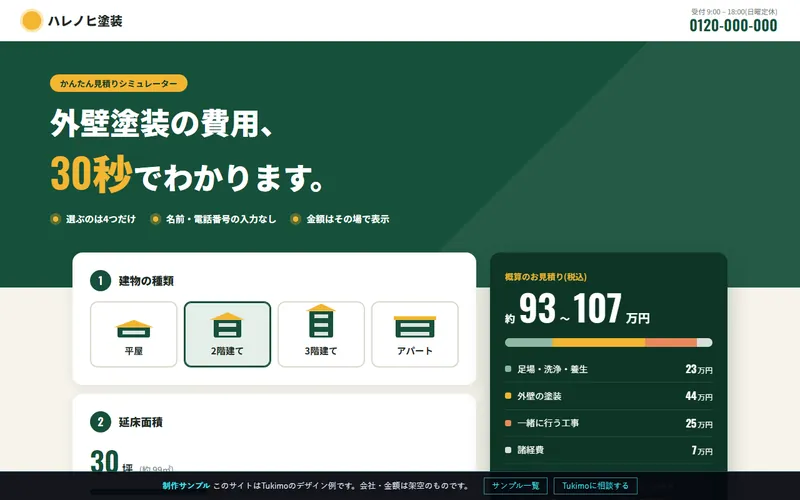The image size is (800, 500).
Task: Click the green swatch beside 足場・洗浄・養生
Action: tap(508, 368)
